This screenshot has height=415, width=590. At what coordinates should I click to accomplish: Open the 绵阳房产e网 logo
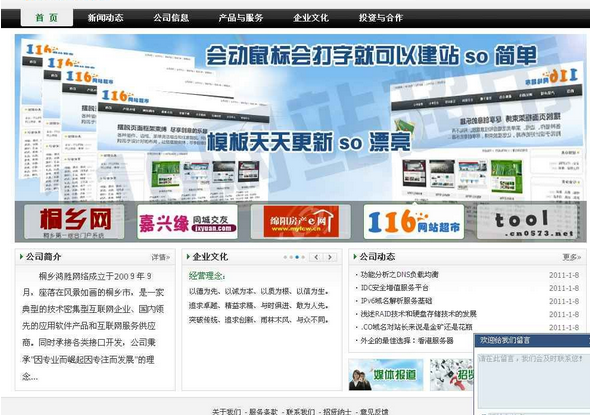(301, 222)
